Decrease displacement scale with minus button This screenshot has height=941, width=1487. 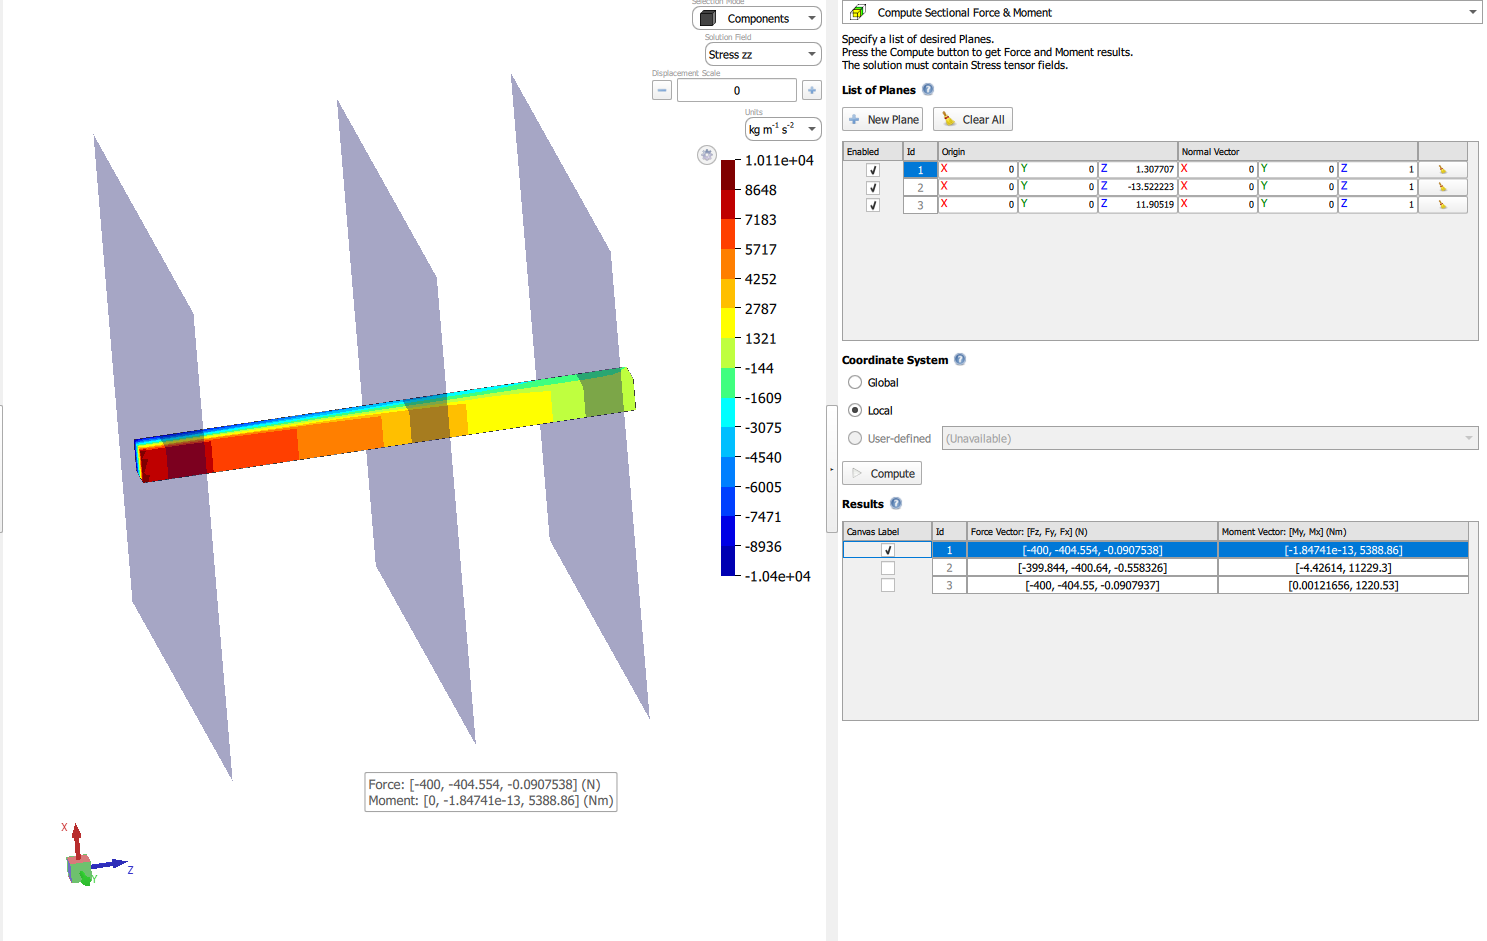(662, 90)
